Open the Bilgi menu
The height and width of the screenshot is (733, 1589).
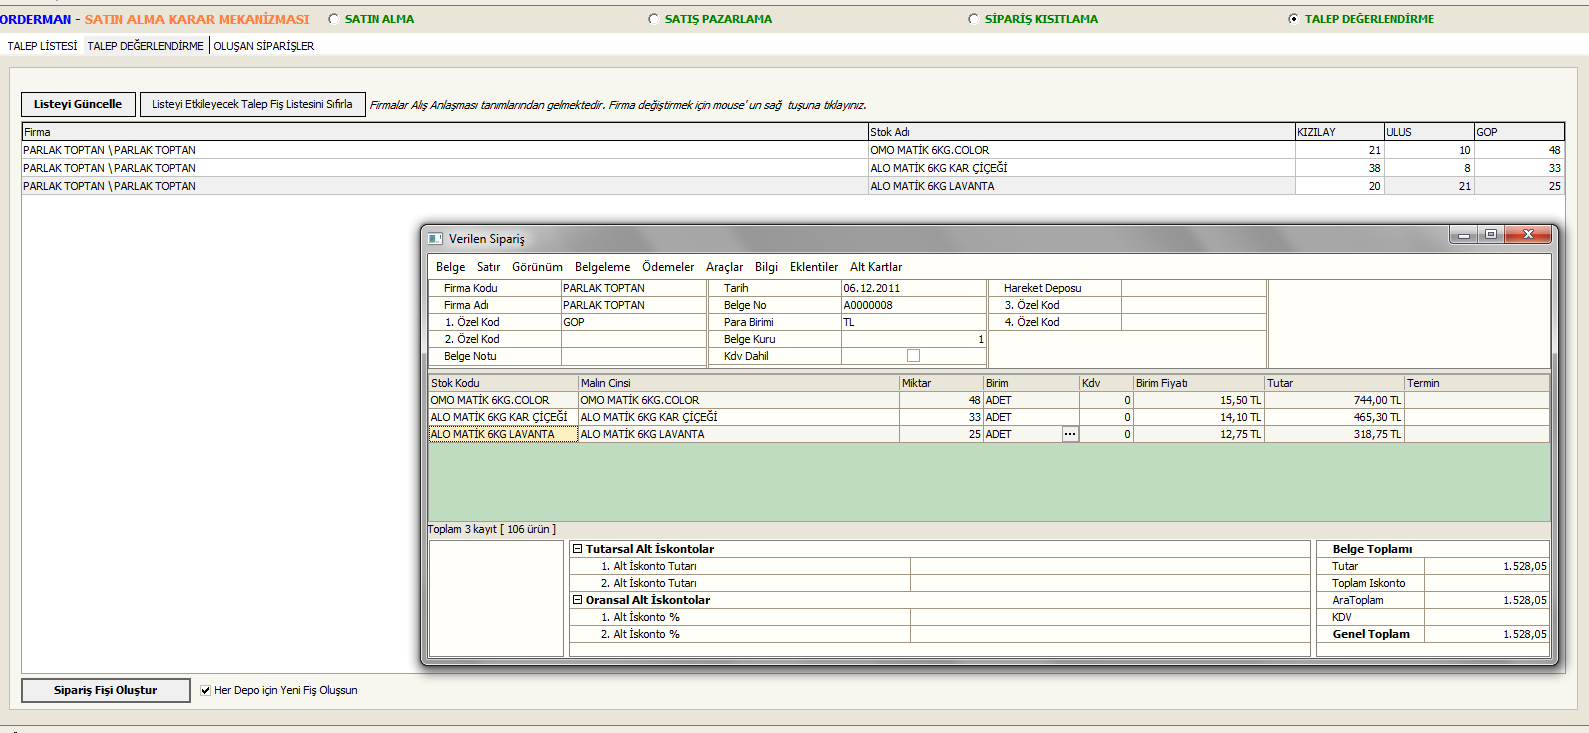tap(766, 267)
